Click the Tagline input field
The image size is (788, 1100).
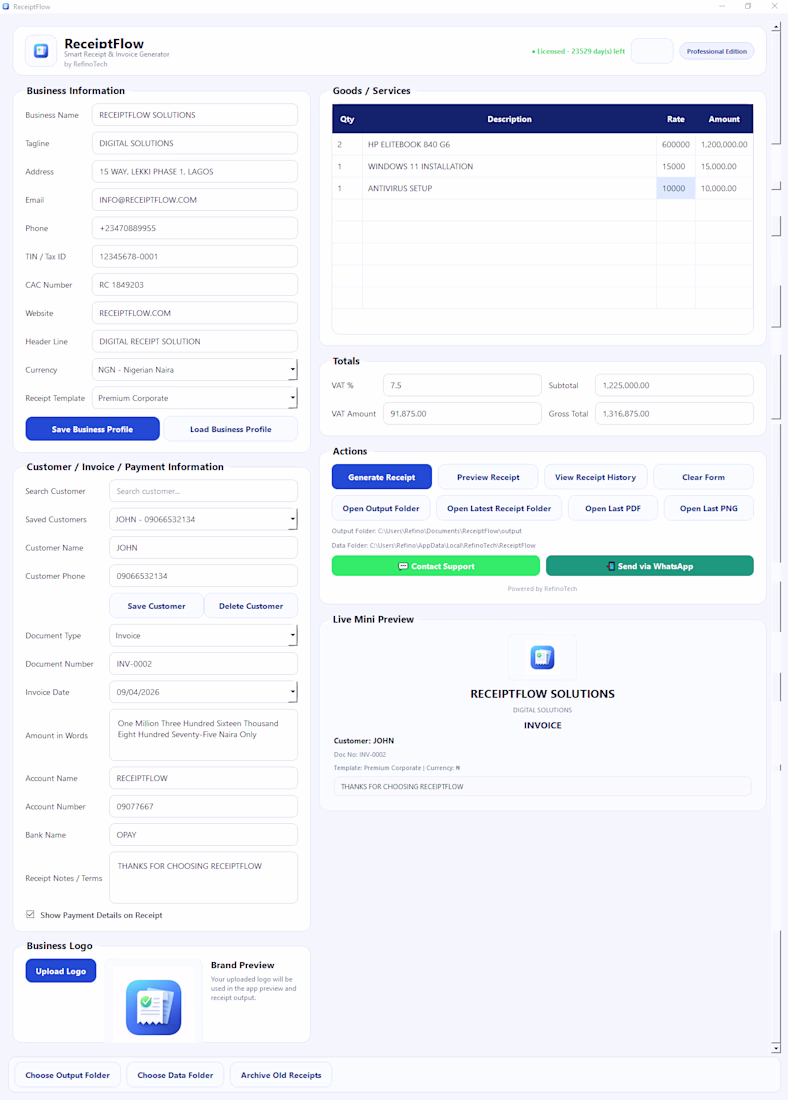click(194, 143)
